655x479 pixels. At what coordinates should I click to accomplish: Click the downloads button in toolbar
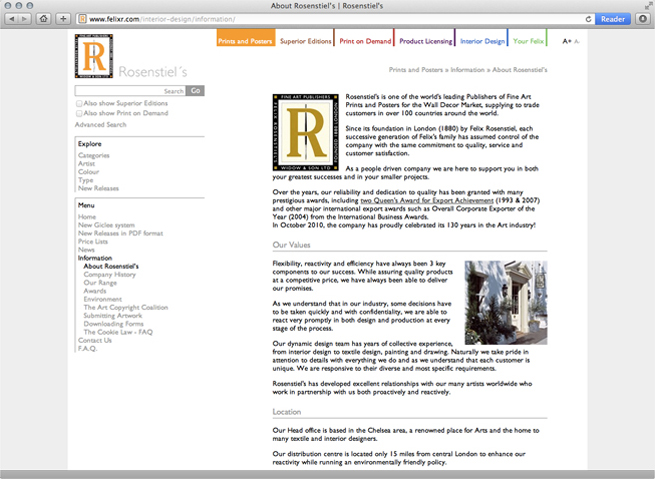(643, 19)
